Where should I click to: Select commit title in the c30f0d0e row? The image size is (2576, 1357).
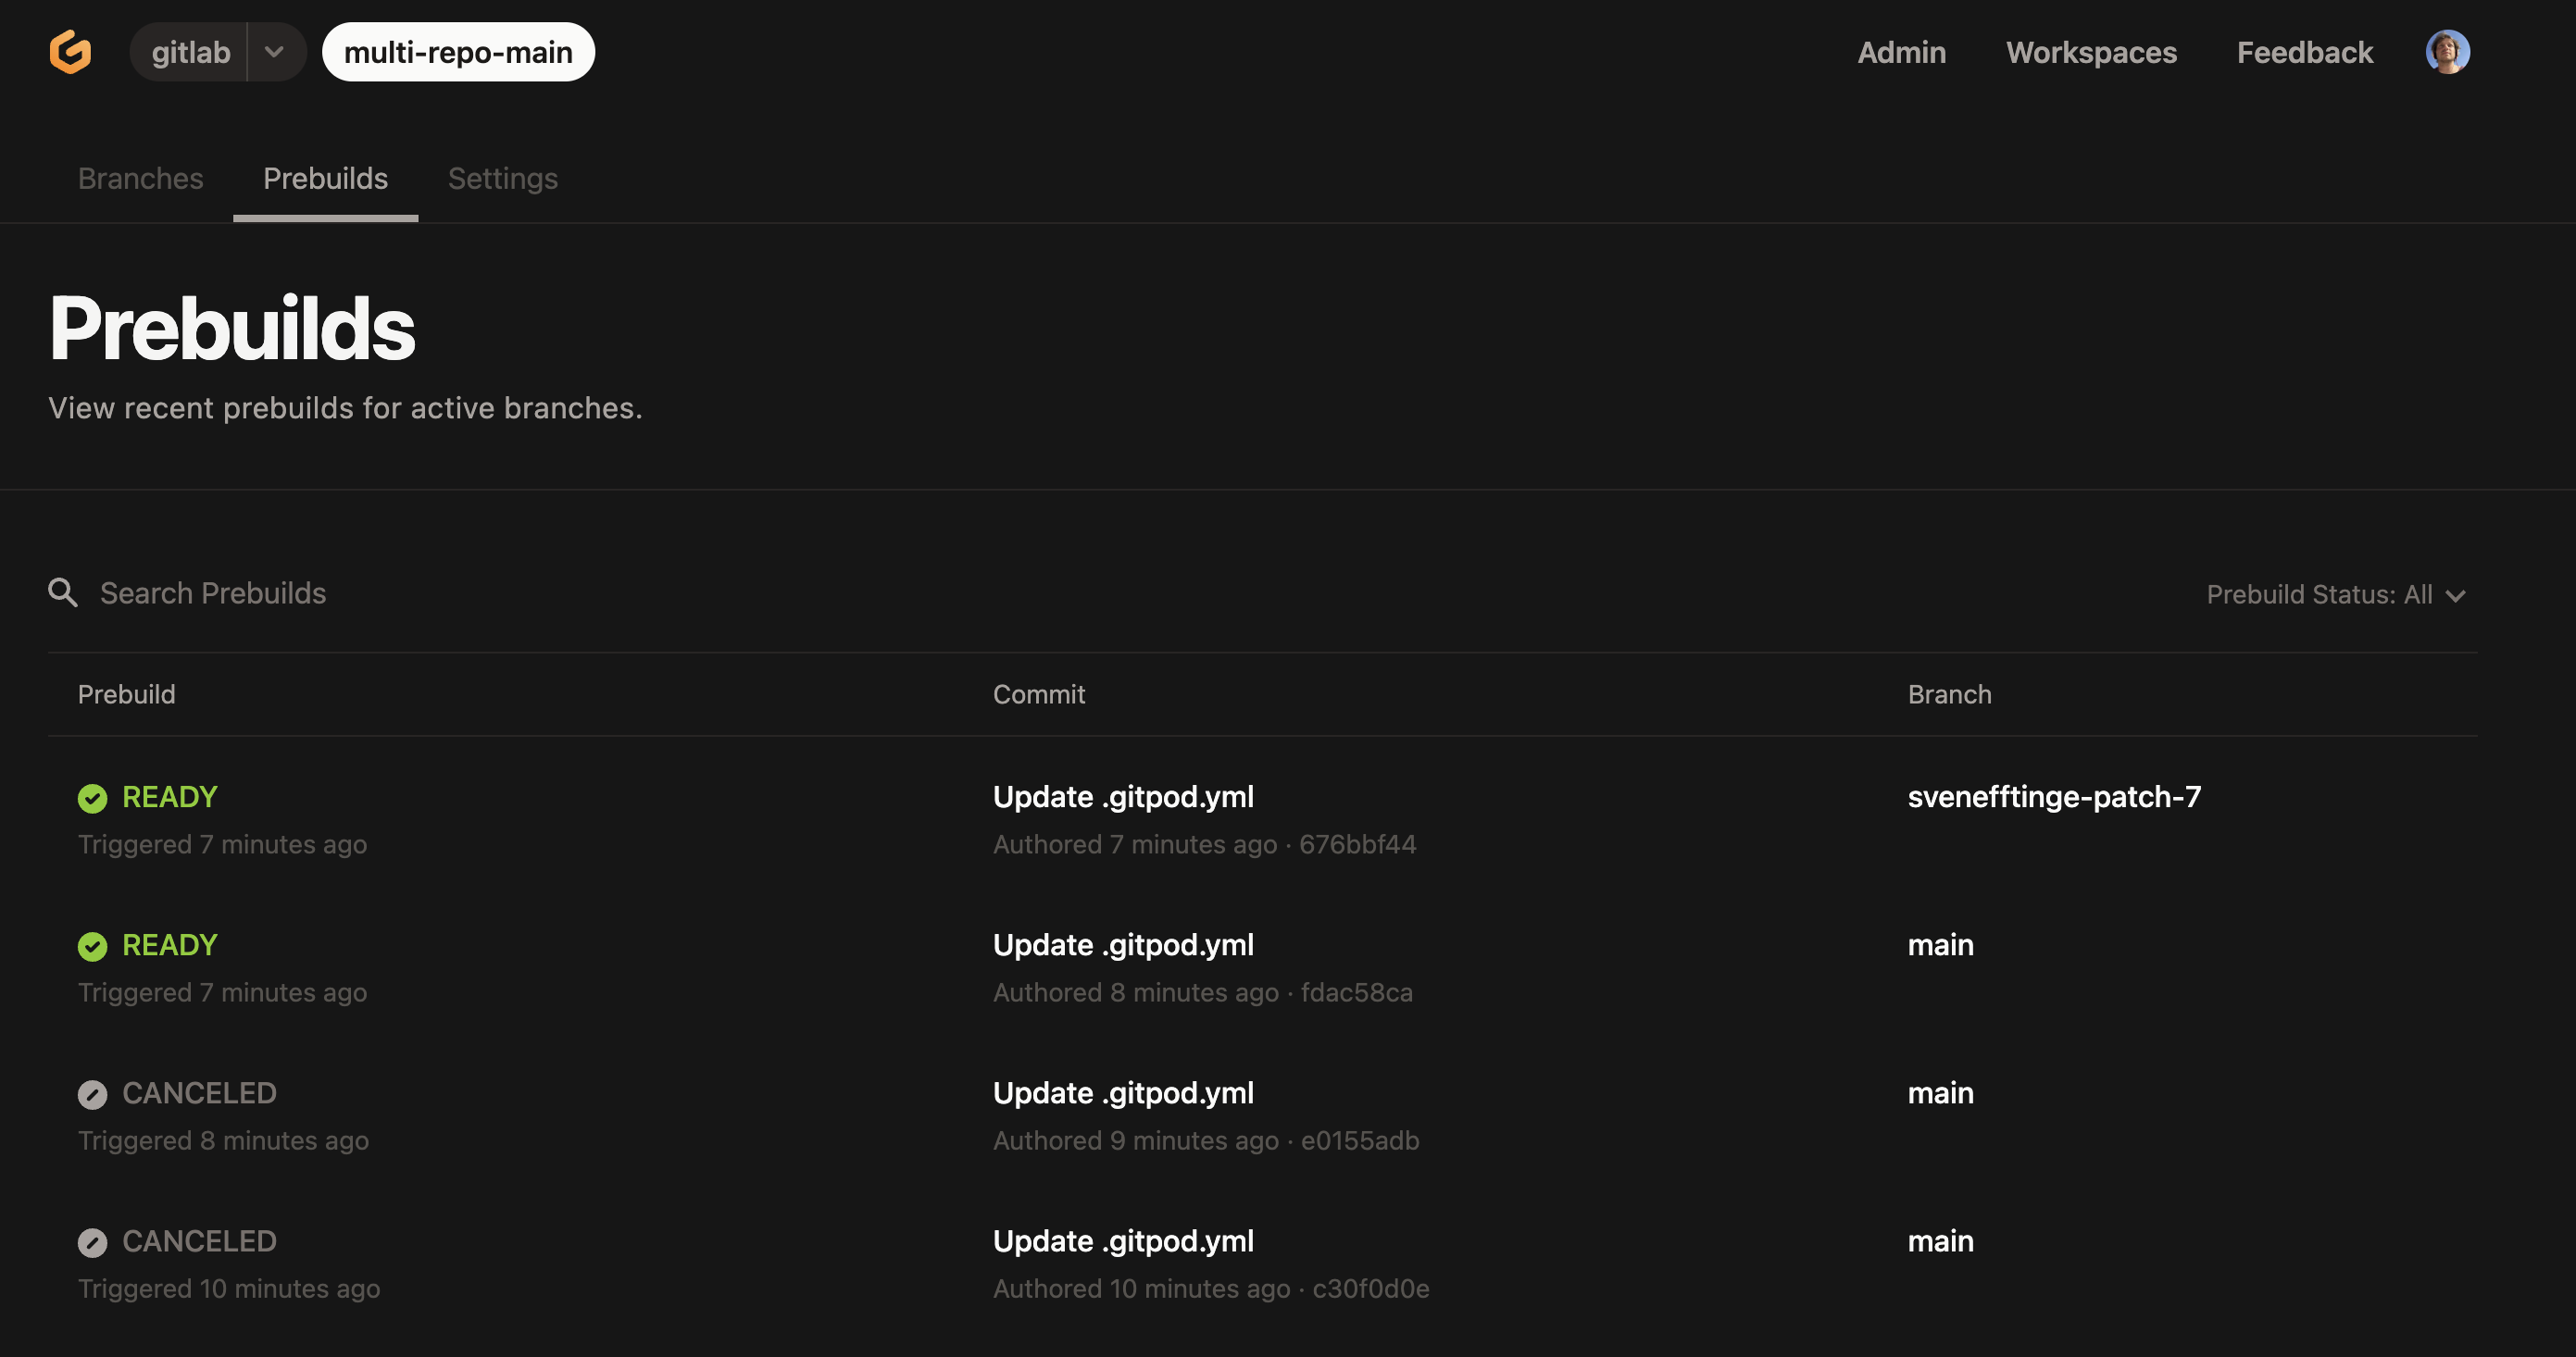click(1123, 1241)
